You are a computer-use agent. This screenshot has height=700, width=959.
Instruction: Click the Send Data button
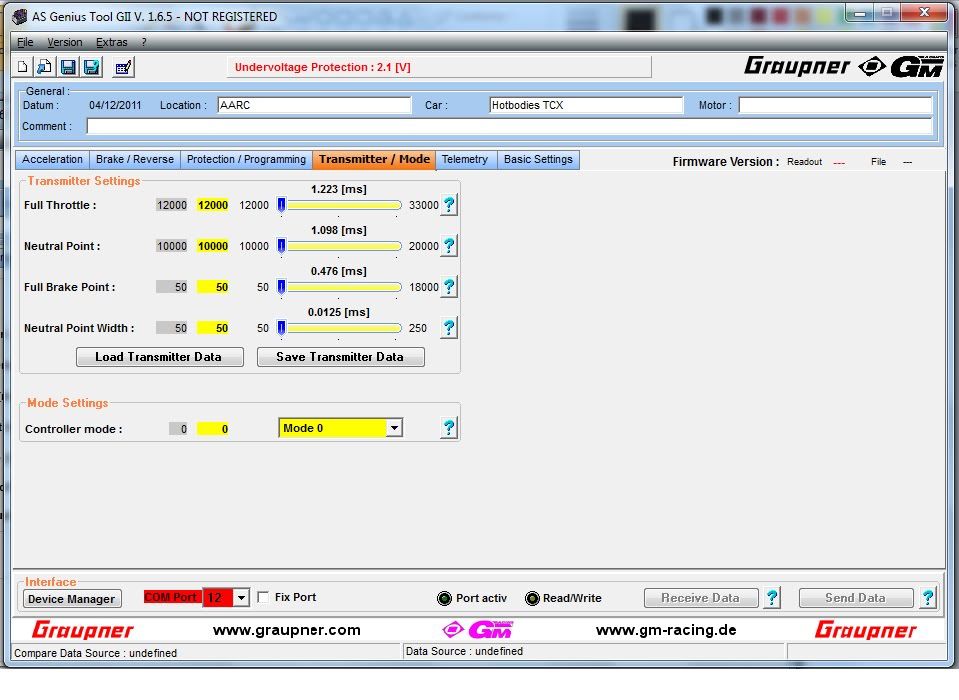856,598
